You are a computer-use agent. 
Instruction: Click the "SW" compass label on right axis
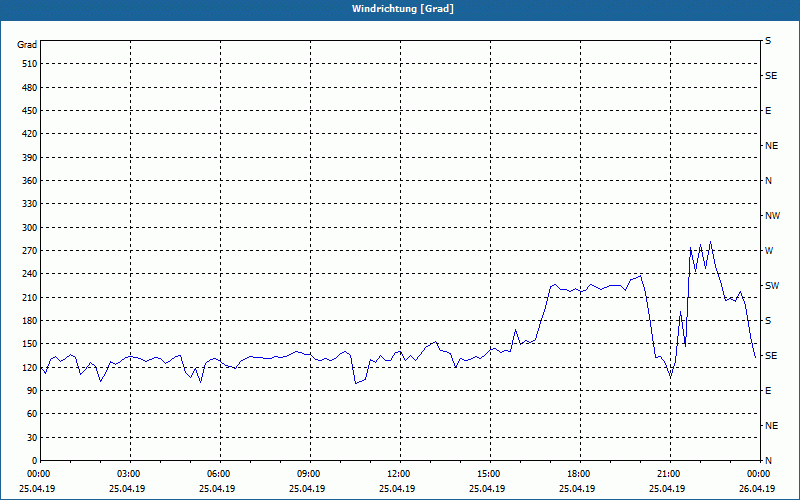point(772,286)
